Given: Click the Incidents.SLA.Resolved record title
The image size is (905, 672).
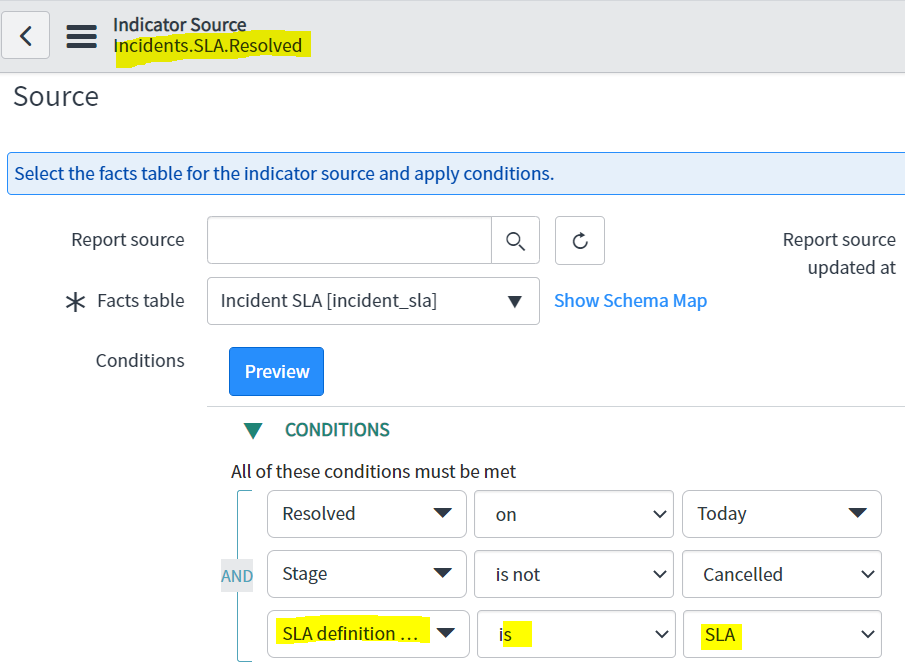Looking at the screenshot, I should coord(208,46).
